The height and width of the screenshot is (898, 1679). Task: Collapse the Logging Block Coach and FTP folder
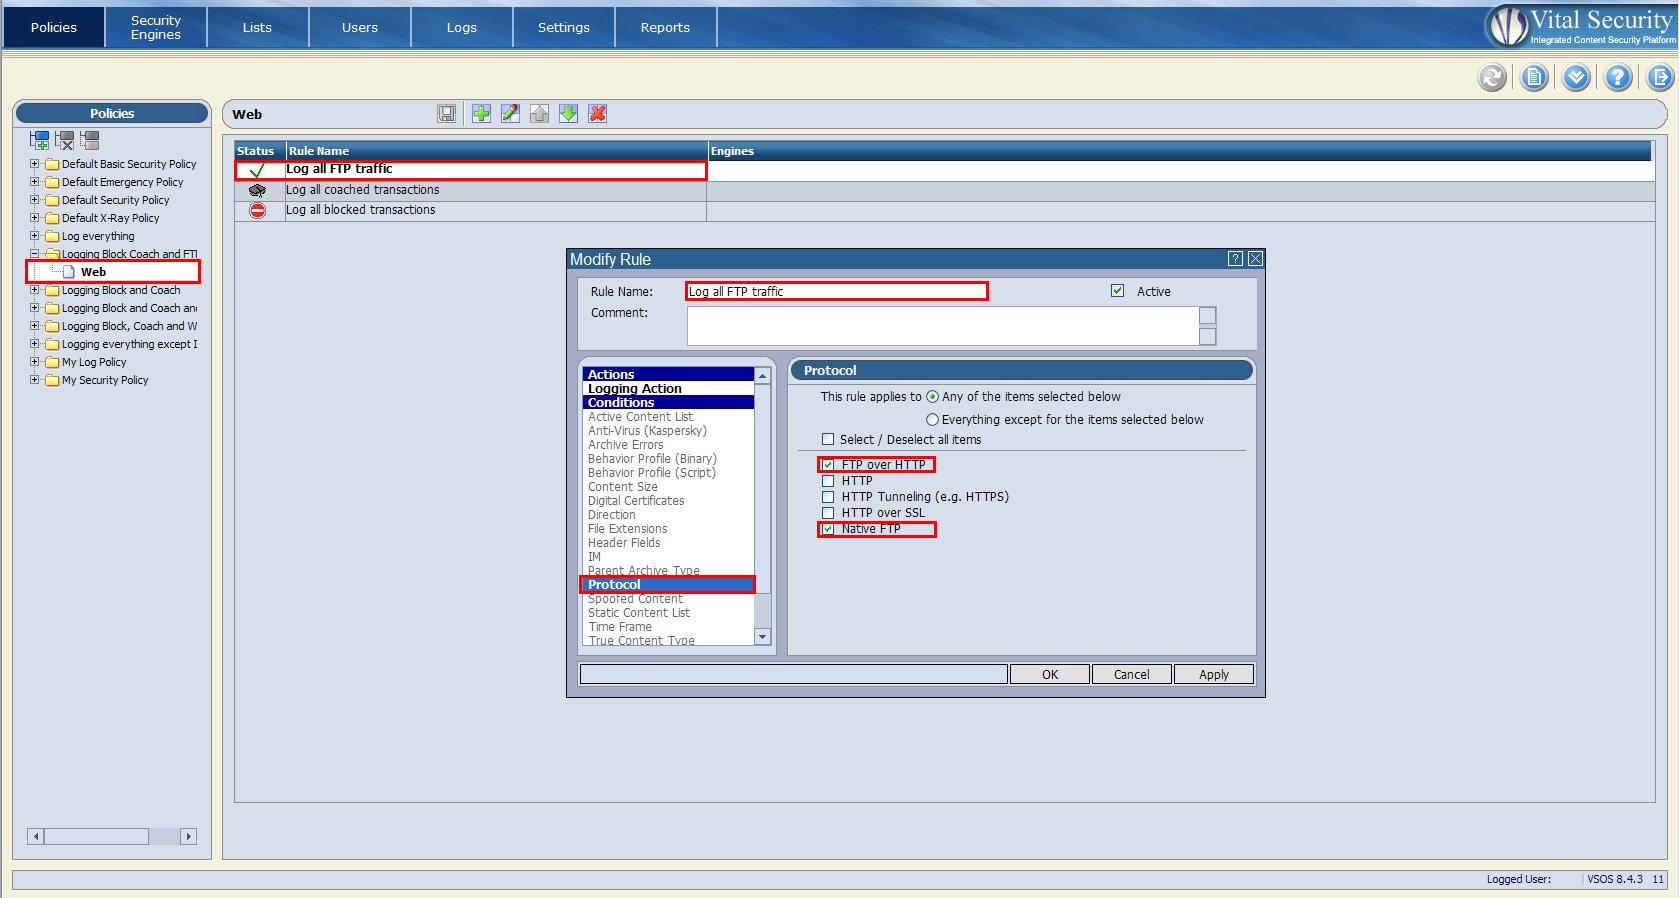click(x=35, y=254)
